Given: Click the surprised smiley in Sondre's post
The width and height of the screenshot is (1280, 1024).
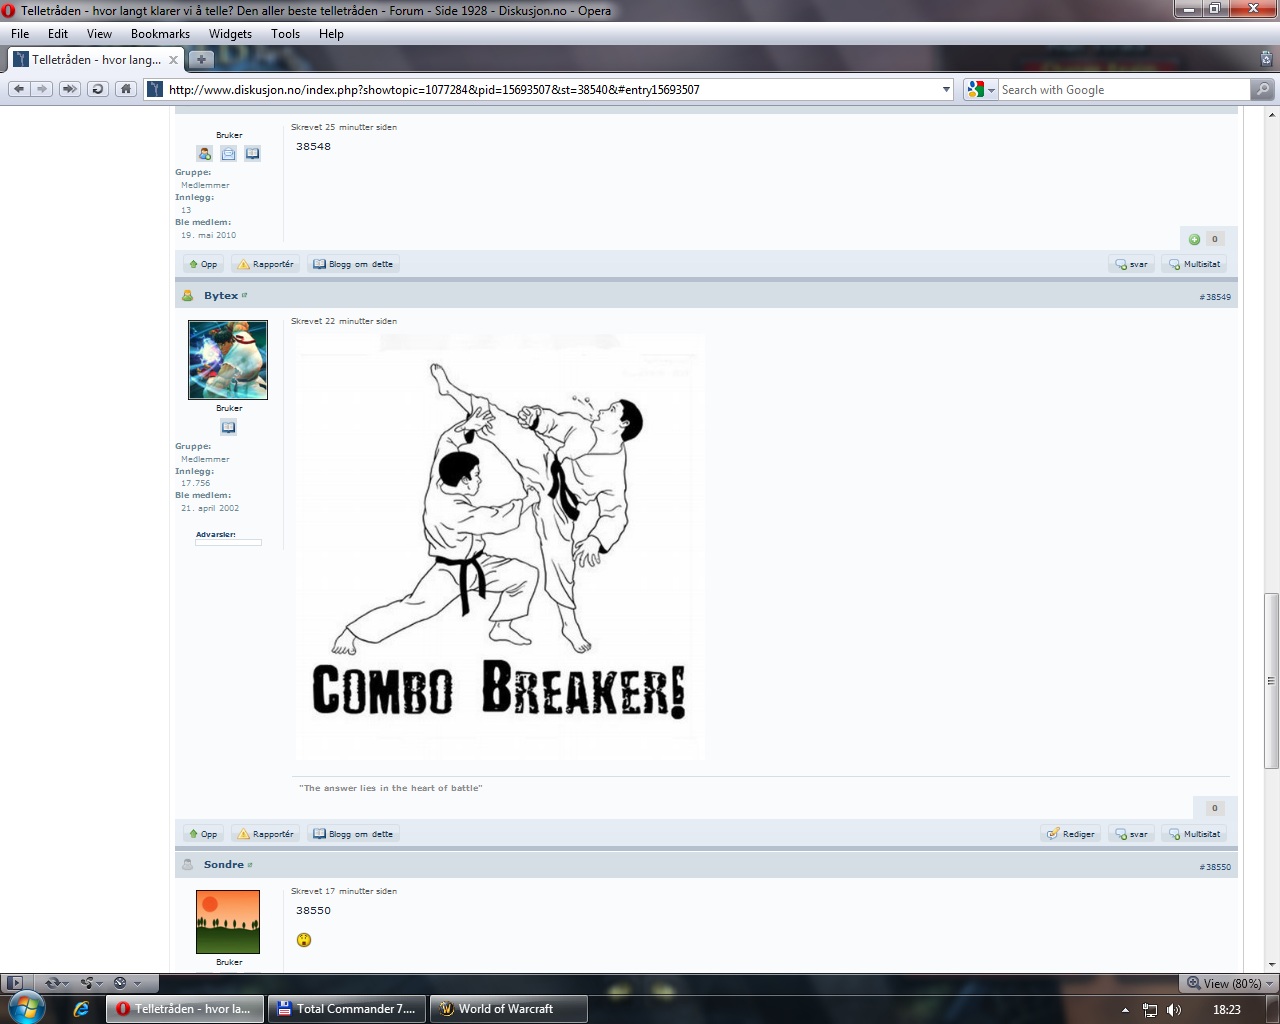Looking at the screenshot, I should tap(304, 939).
